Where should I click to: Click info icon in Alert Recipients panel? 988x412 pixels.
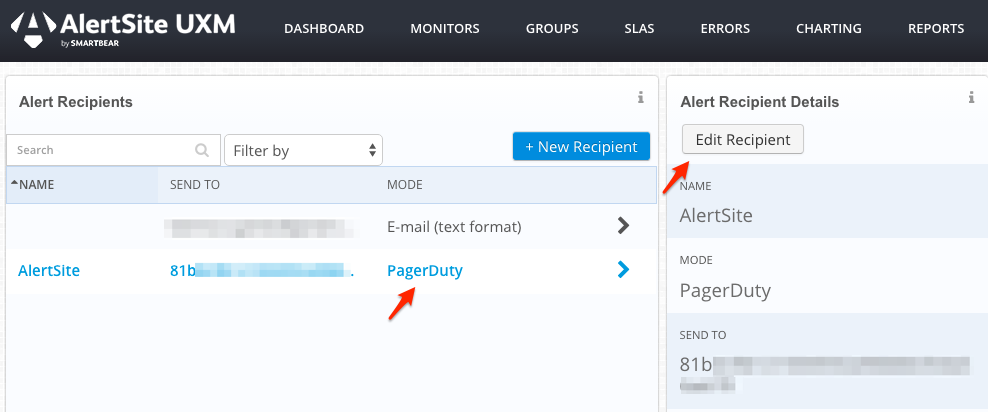tap(640, 97)
